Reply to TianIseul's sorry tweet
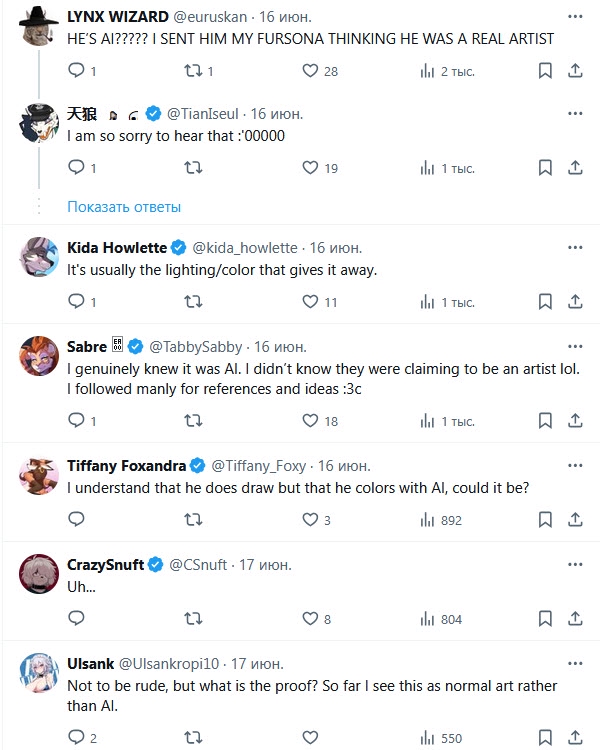This screenshot has height=750, width=600. coord(75,168)
